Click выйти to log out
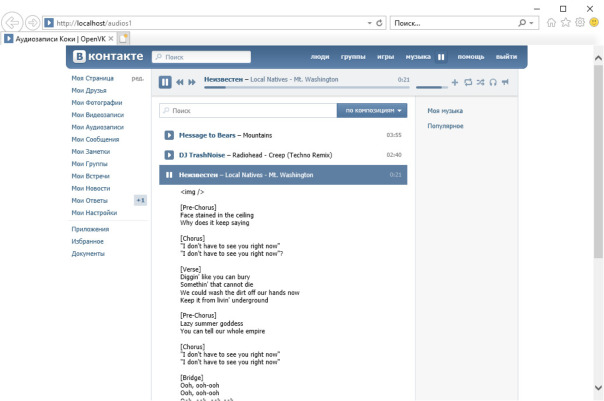Viewport: 604px width, 401px height. [506, 57]
